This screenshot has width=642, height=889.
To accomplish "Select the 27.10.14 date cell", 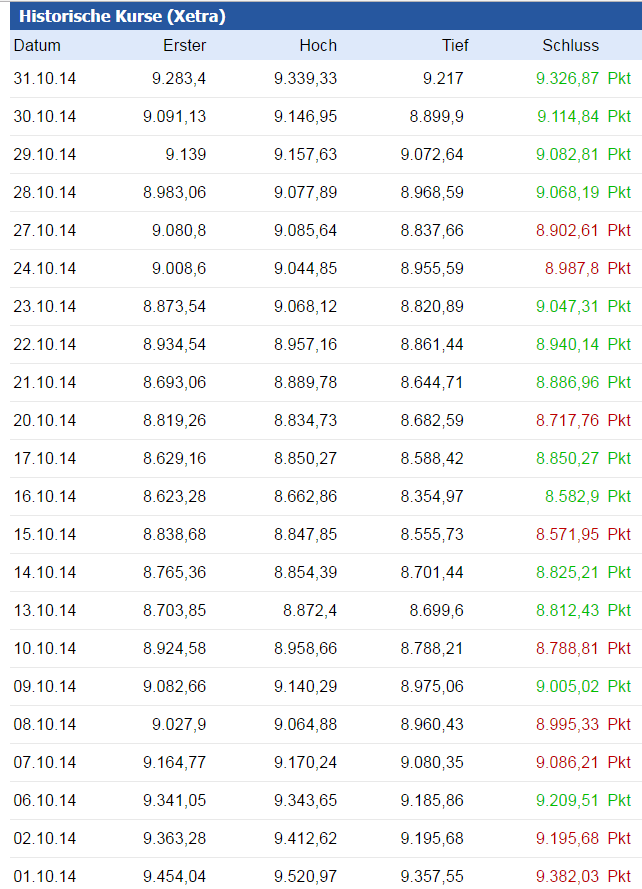I will point(45,230).
